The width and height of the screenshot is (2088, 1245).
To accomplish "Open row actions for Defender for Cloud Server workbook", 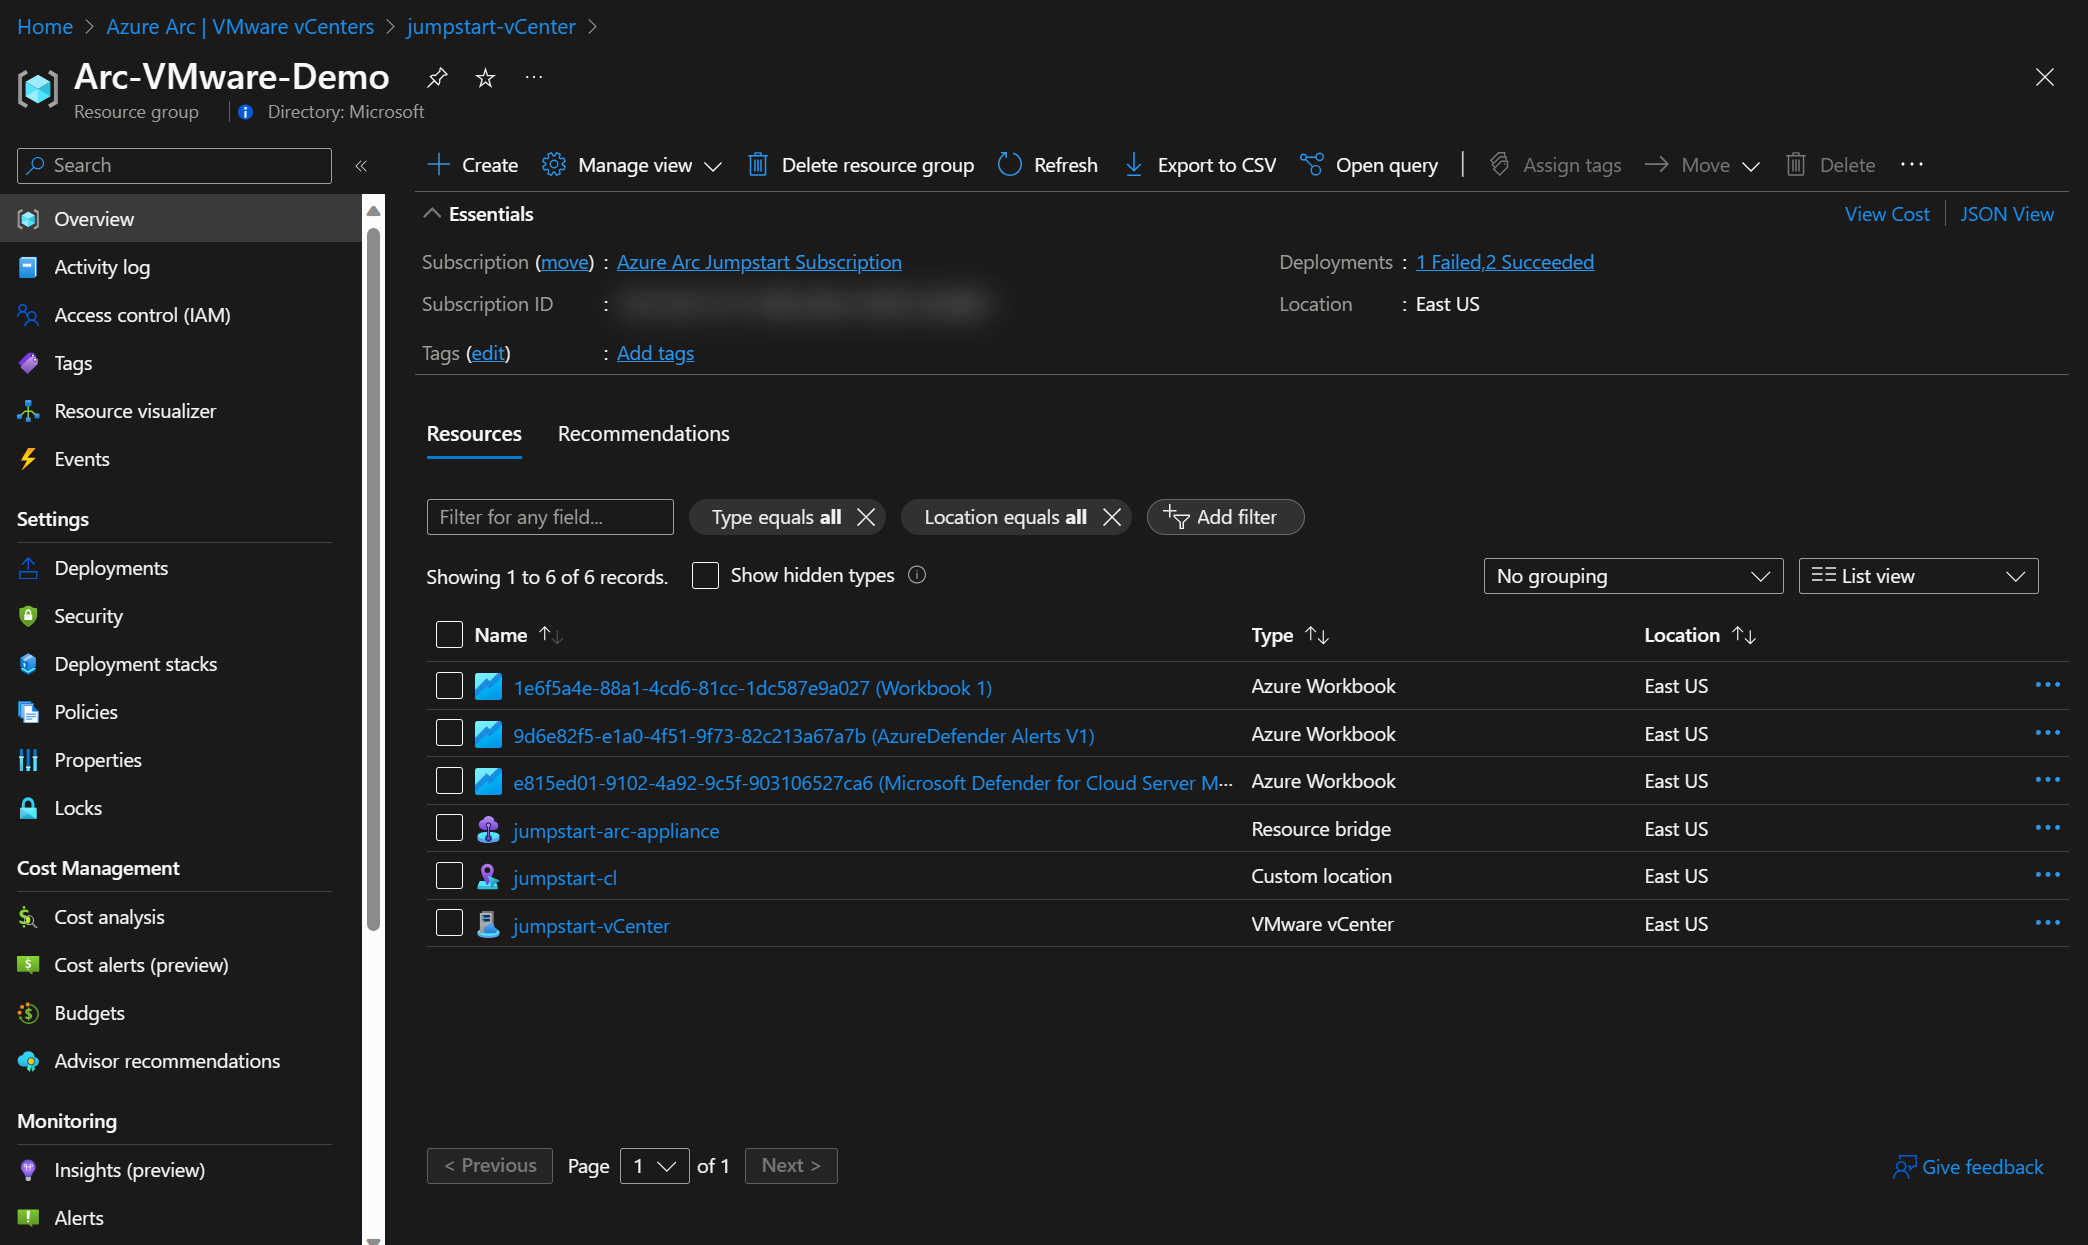I will coord(2047,780).
